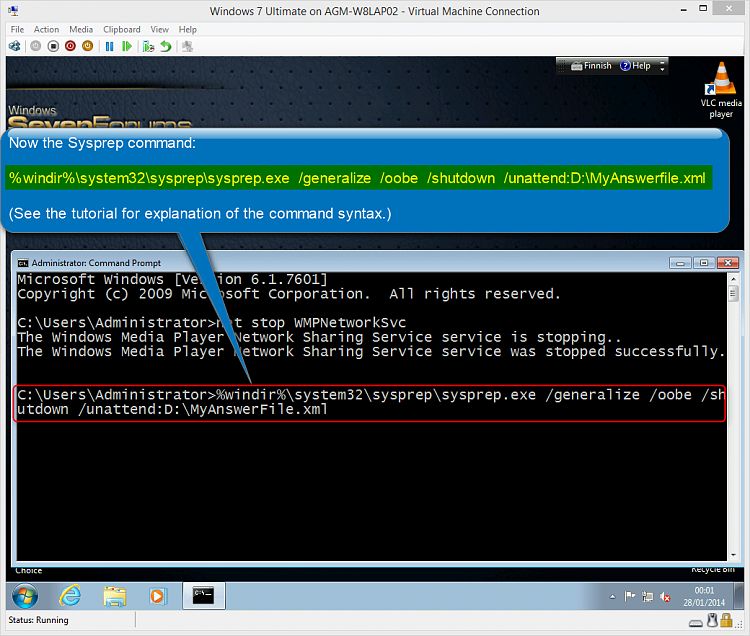This screenshot has height=636, width=750.
Task: Click the typed sysprep.exe command line
Action: pos(371,402)
